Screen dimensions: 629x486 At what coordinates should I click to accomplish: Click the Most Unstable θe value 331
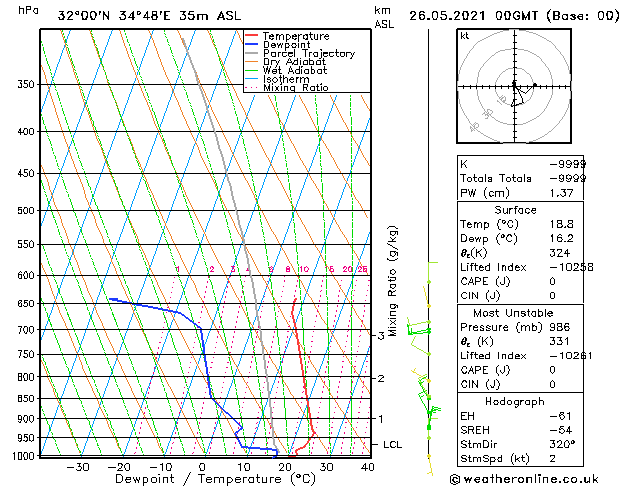560,341
